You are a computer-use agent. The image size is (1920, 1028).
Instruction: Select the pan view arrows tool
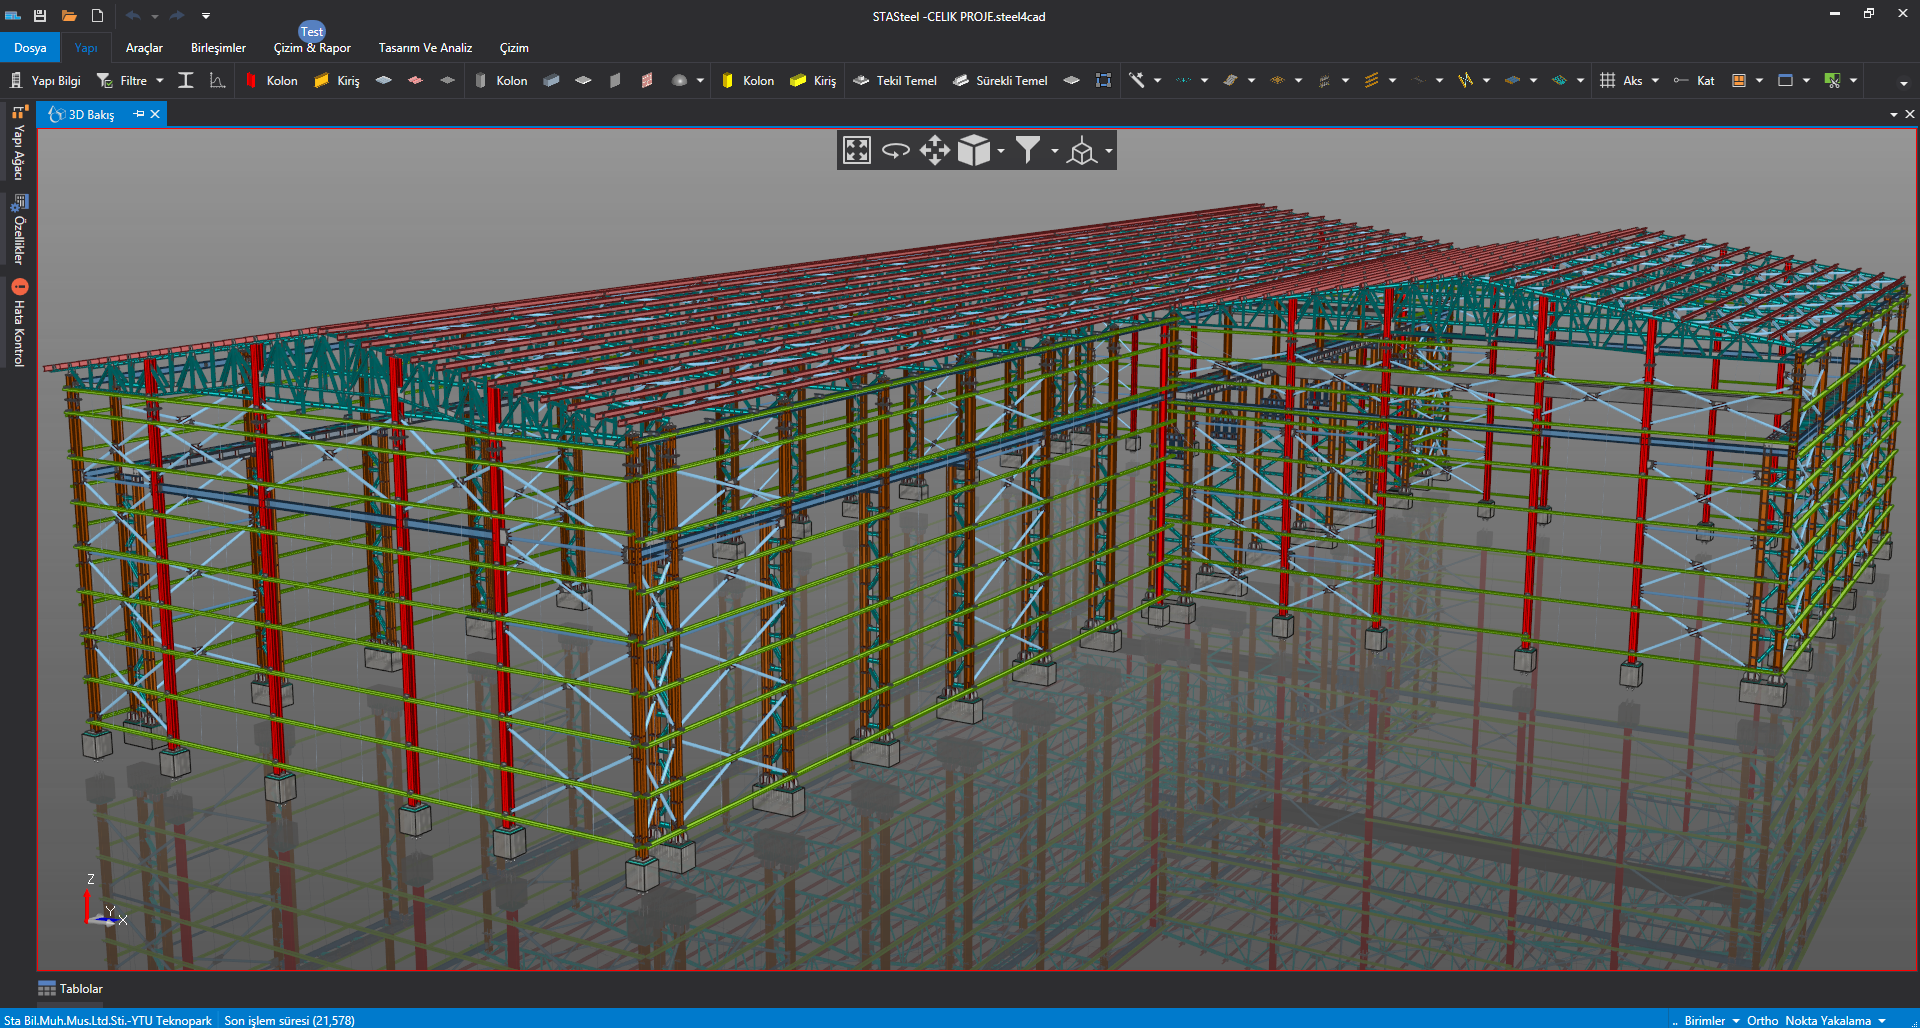coord(934,151)
